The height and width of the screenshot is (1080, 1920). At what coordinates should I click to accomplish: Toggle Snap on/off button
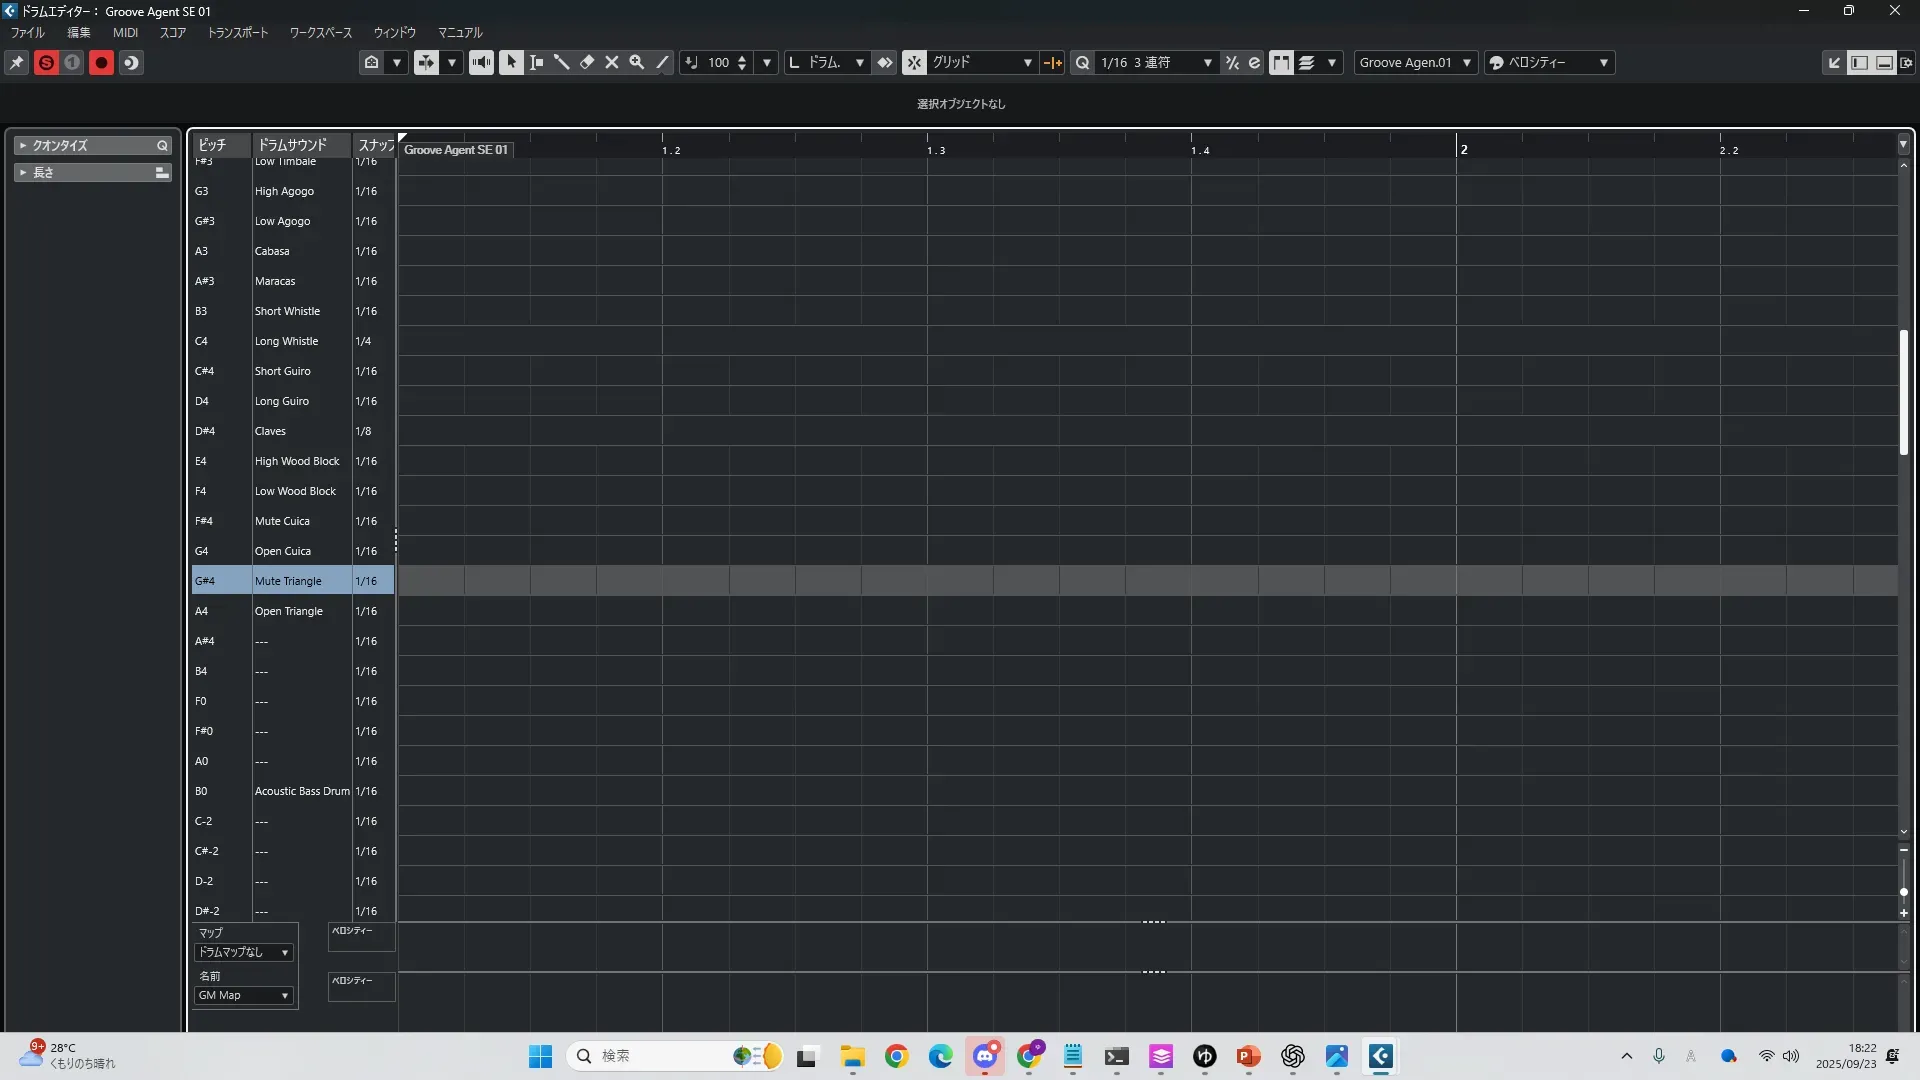914,62
